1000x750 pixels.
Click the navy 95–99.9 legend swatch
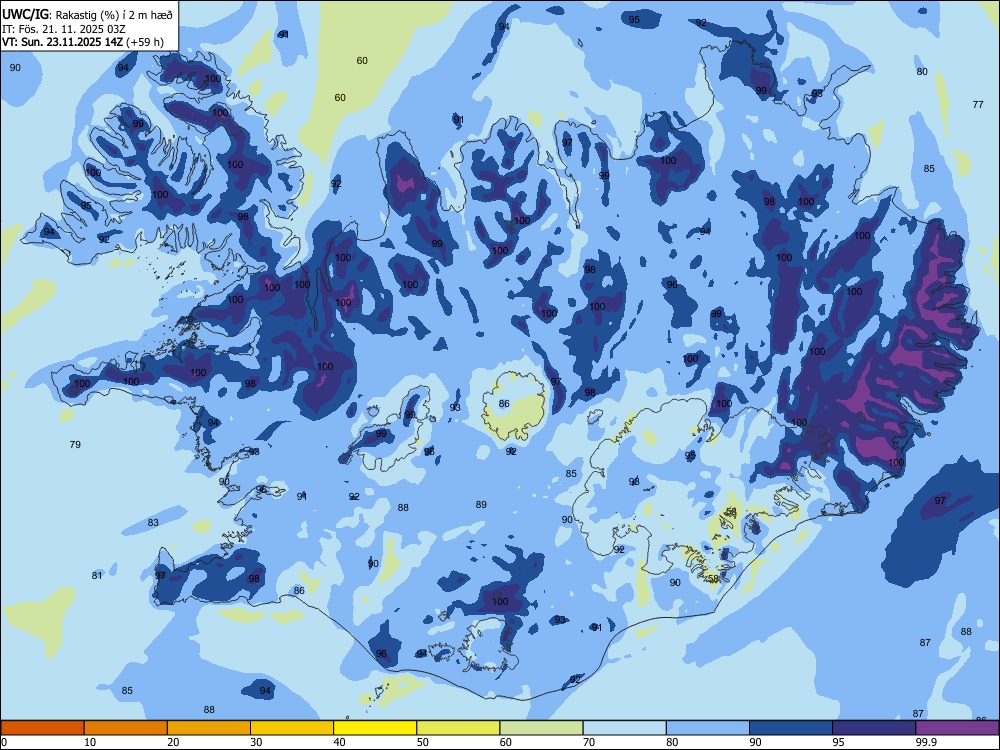click(874, 728)
